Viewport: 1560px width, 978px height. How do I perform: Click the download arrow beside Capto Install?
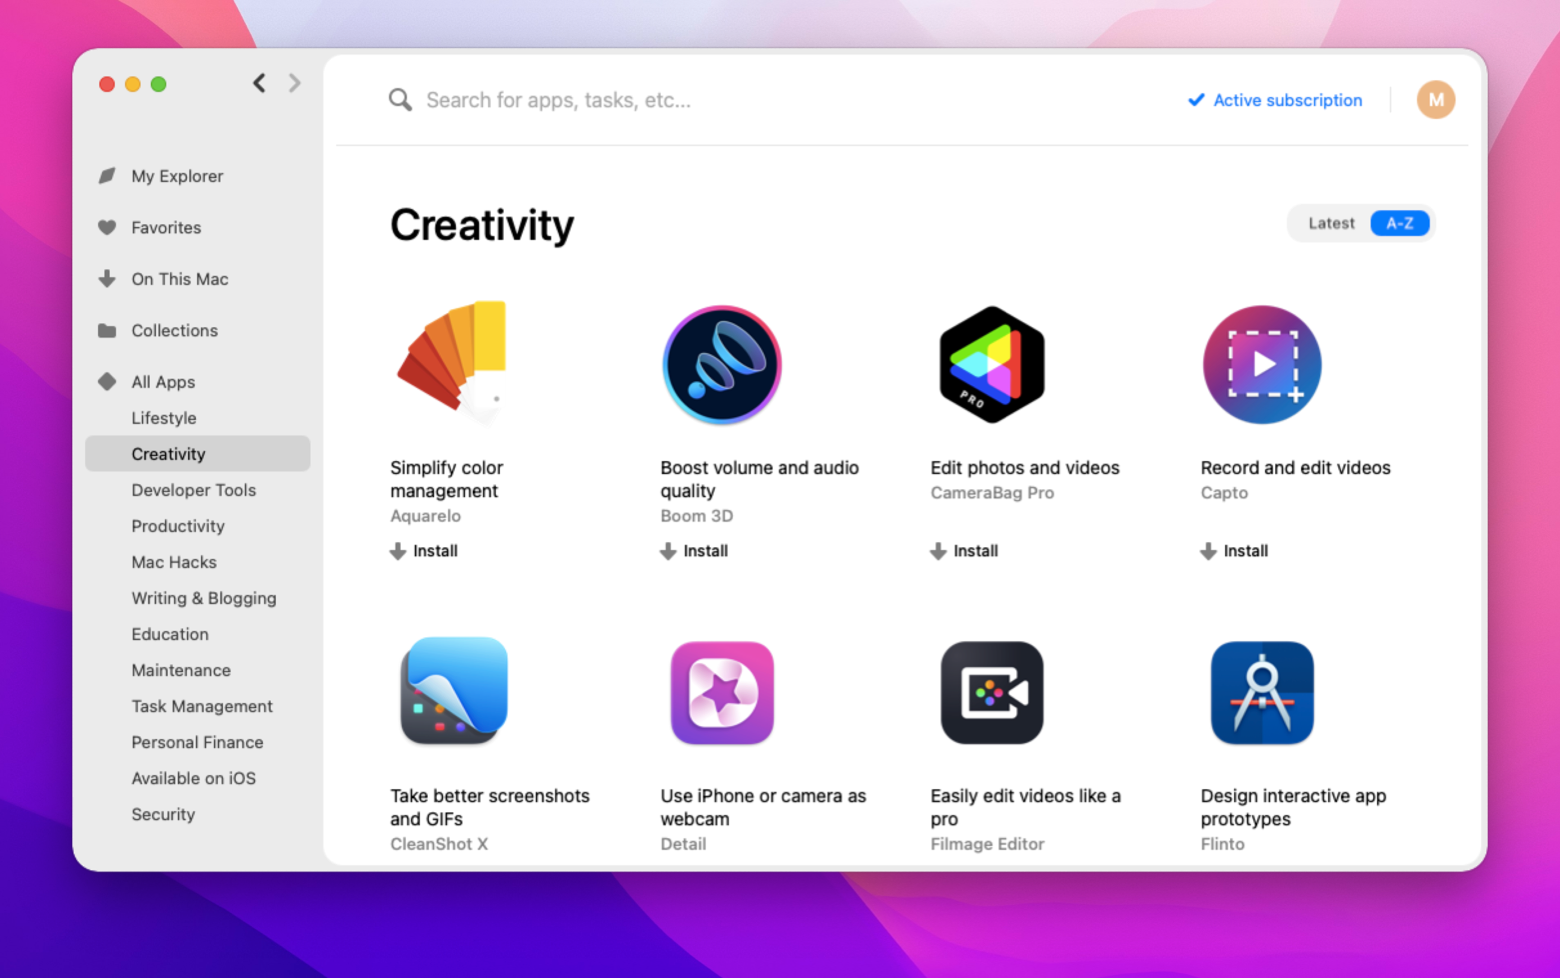coord(1208,551)
